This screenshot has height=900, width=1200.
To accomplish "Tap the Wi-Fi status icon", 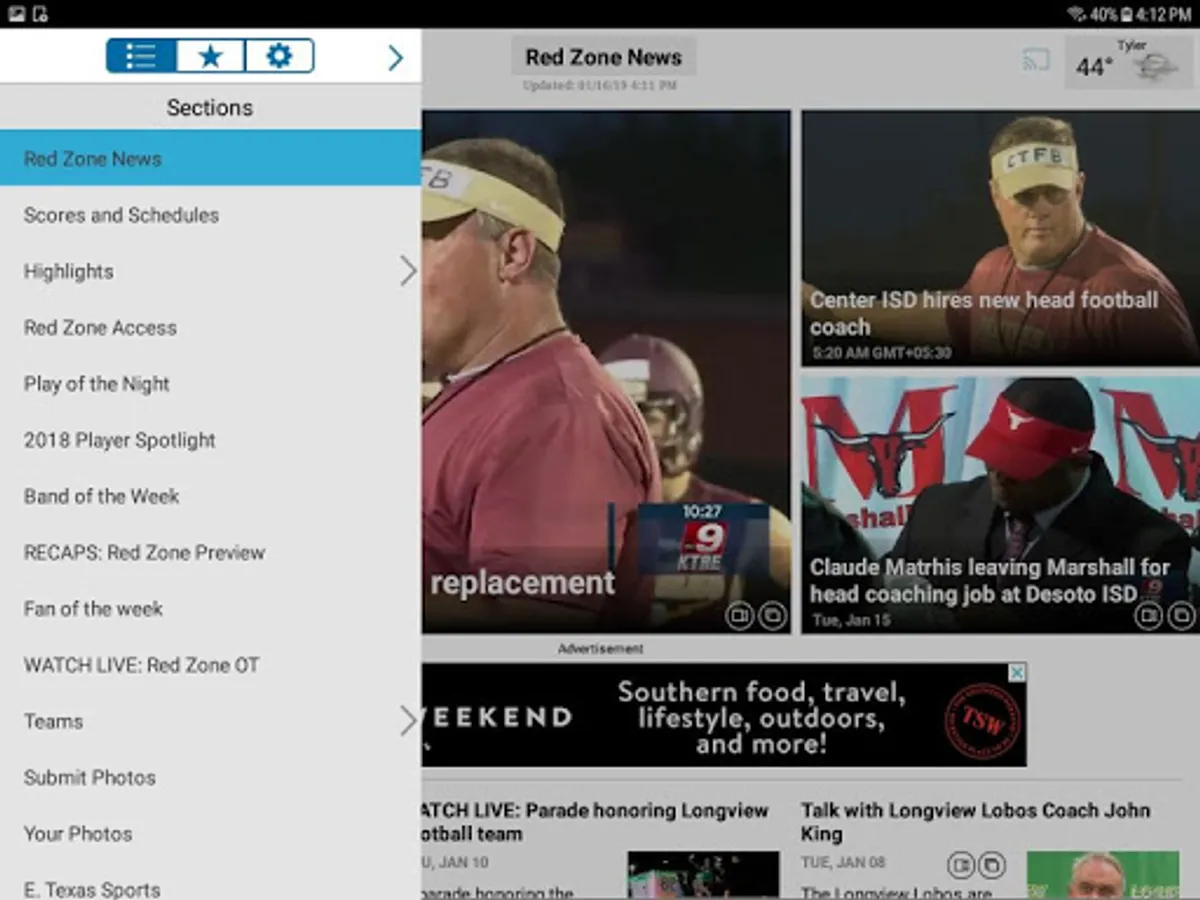I will coord(1077,14).
